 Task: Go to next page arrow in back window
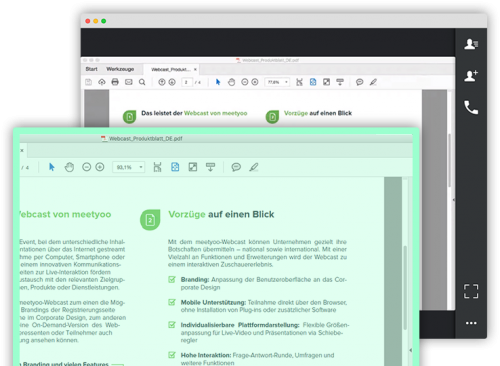coord(172,82)
